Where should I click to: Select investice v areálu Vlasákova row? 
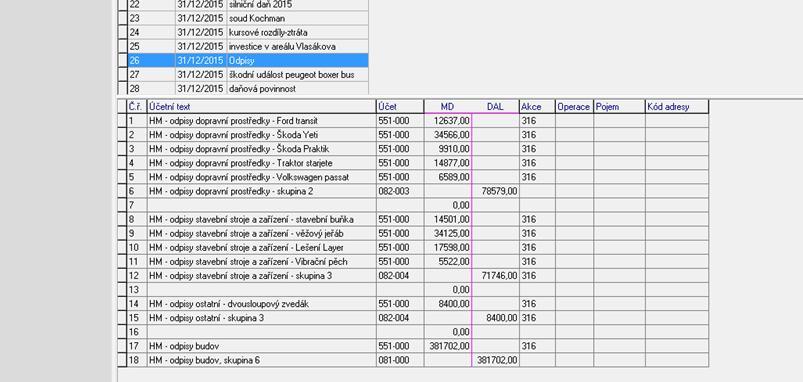coord(248,47)
